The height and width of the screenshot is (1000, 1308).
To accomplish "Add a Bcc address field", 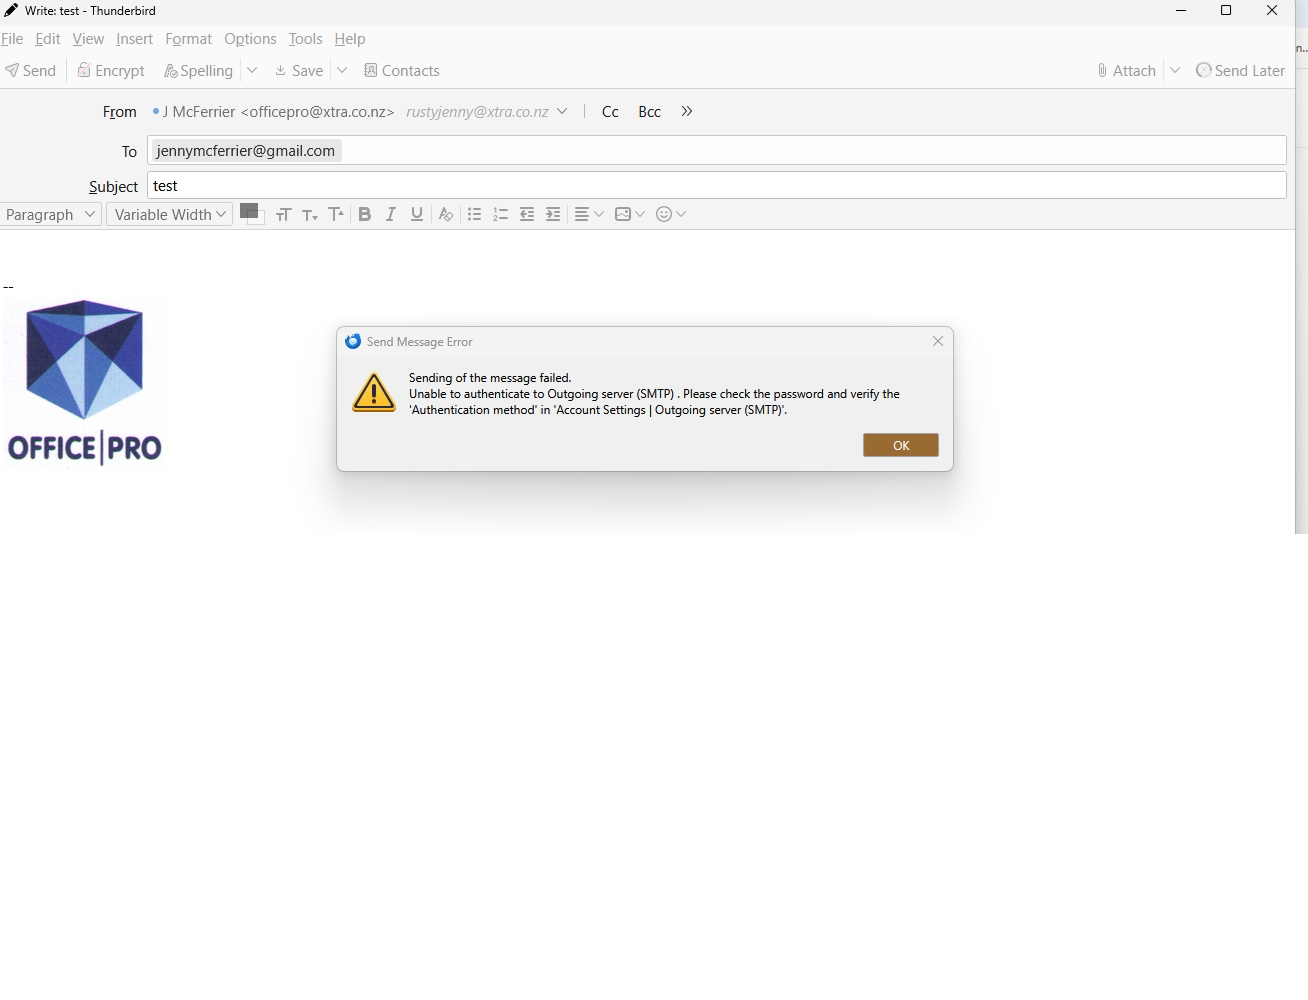I will [x=650, y=112].
